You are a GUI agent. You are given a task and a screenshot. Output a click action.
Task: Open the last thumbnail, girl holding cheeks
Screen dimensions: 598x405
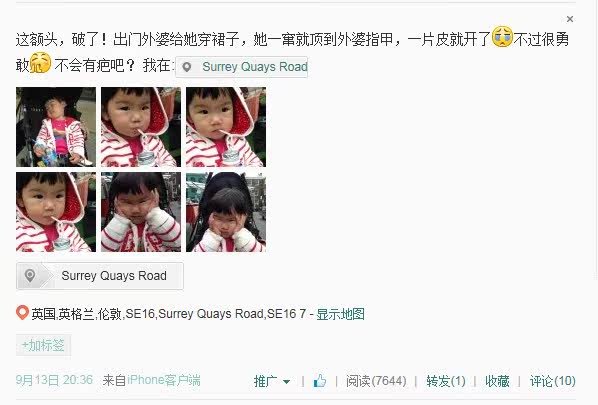coord(226,212)
